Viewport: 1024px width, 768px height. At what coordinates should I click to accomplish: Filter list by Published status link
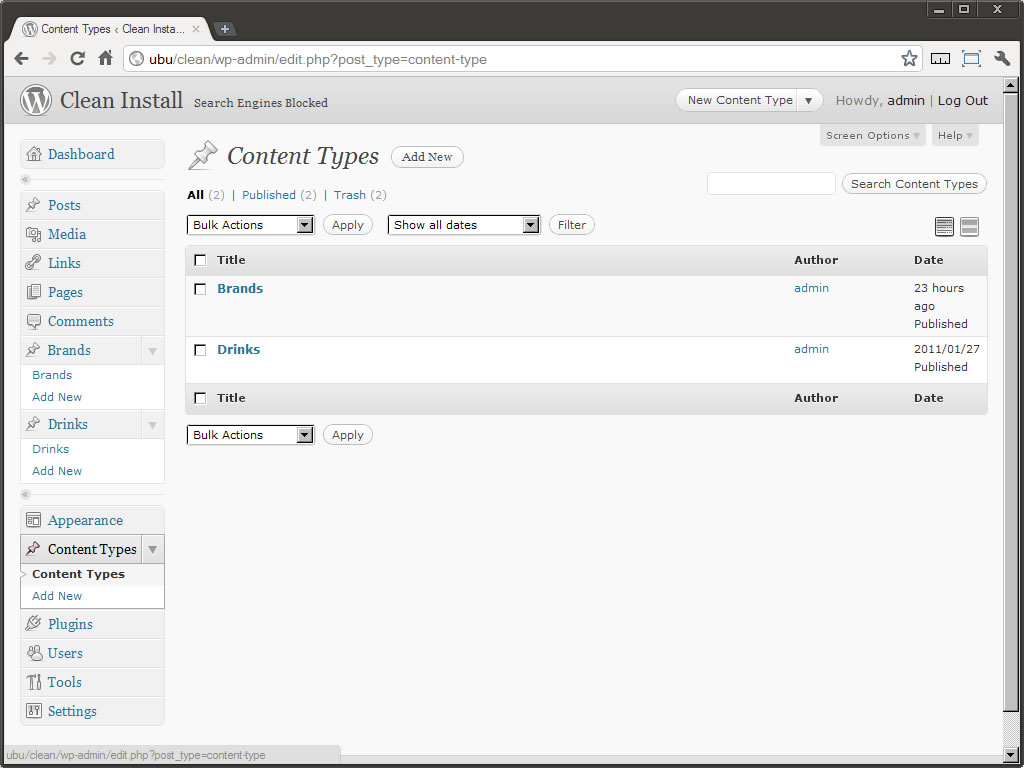pyautogui.click(x=268, y=195)
